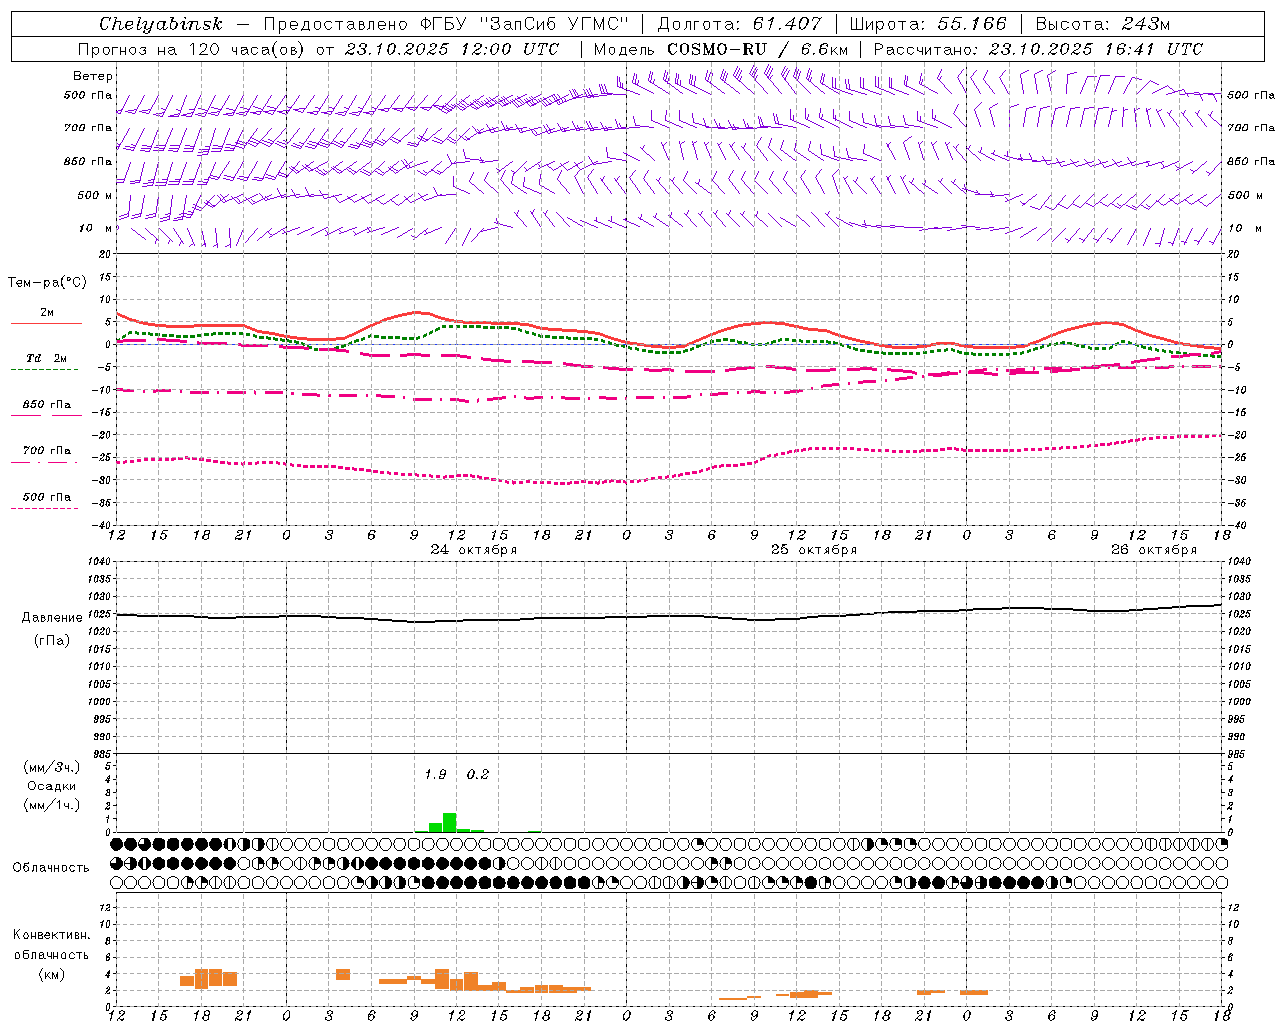
Task: Click the 'Облачность' cloud cover label
Action: (51, 868)
